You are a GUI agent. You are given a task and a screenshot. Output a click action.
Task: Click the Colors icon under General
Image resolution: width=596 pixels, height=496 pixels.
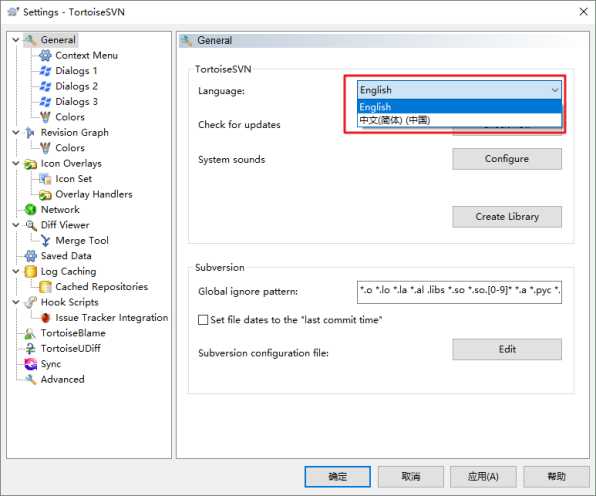45,117
